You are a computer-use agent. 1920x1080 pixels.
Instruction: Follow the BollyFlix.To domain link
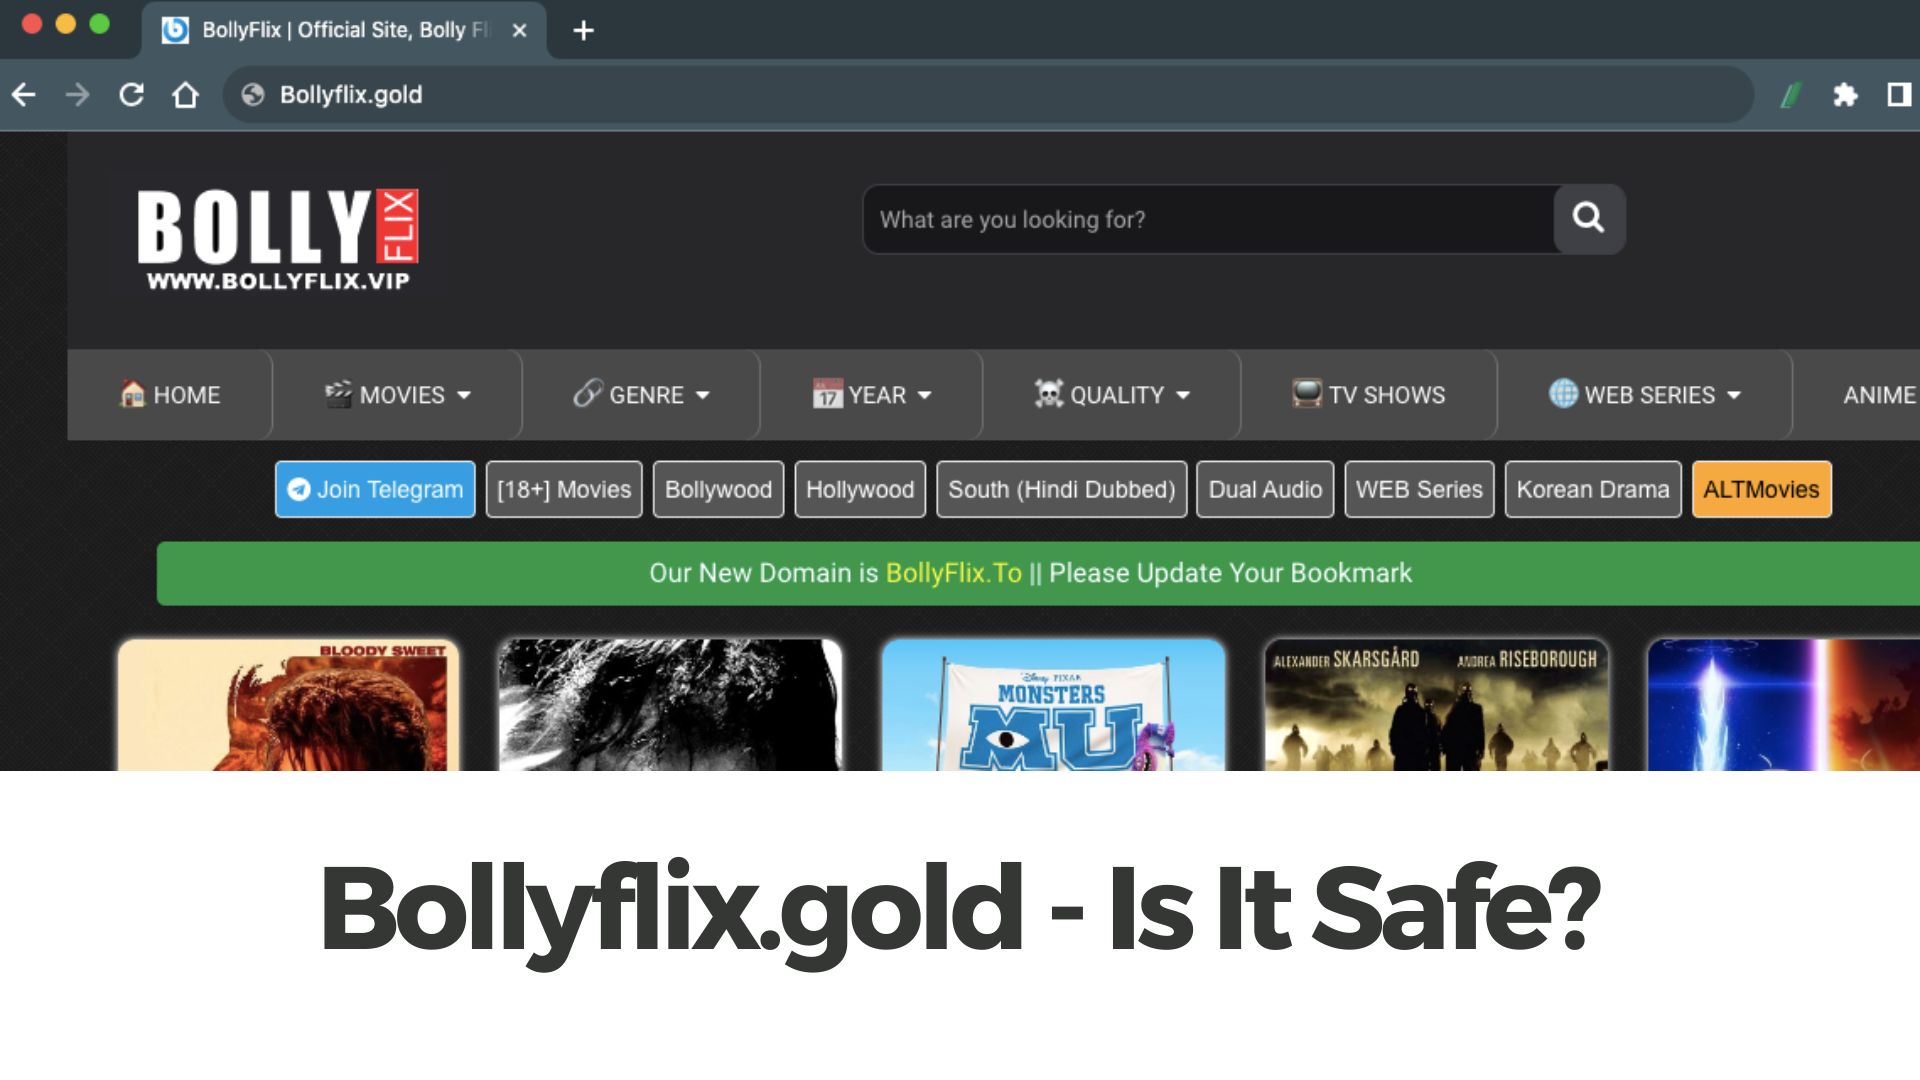954,573
